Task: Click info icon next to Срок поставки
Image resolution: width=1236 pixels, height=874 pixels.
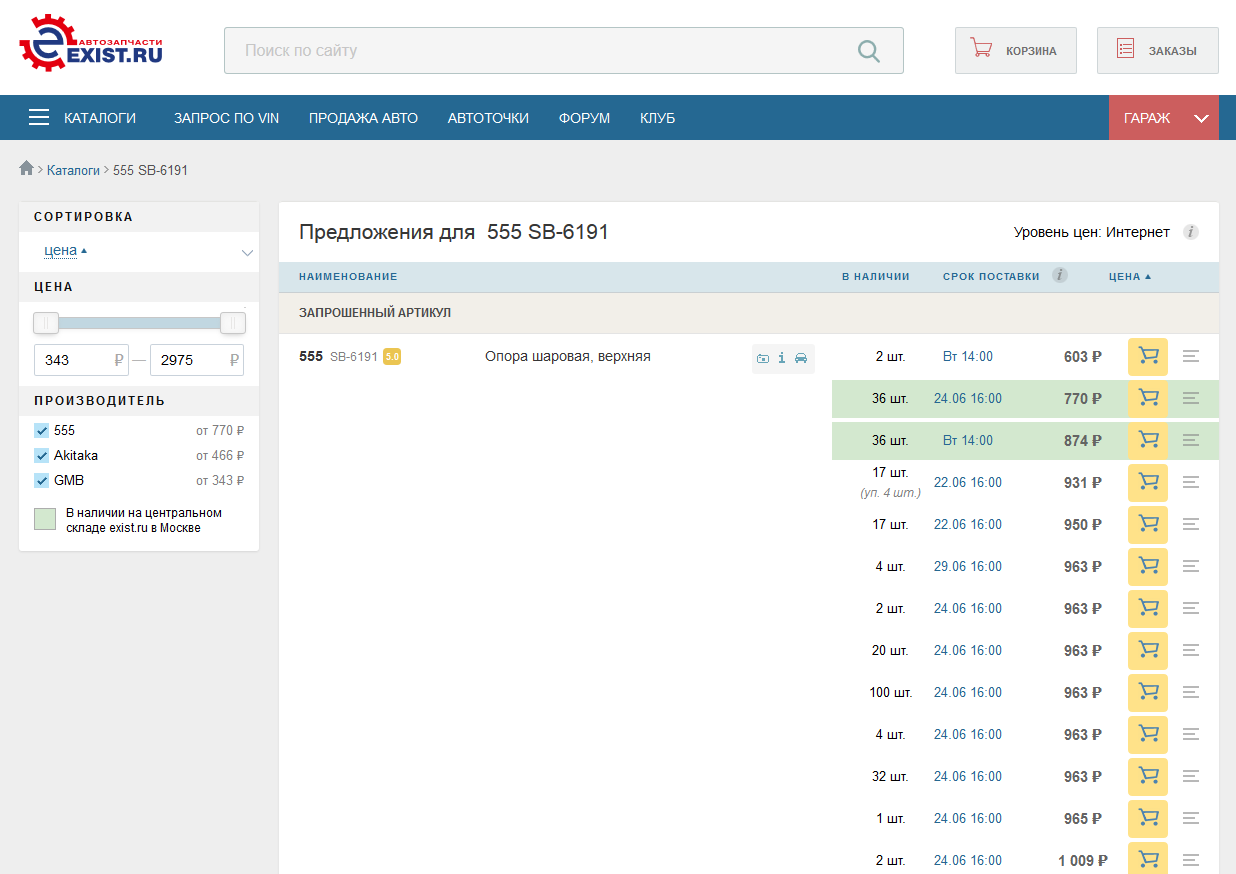Action: pos(1060,276)
